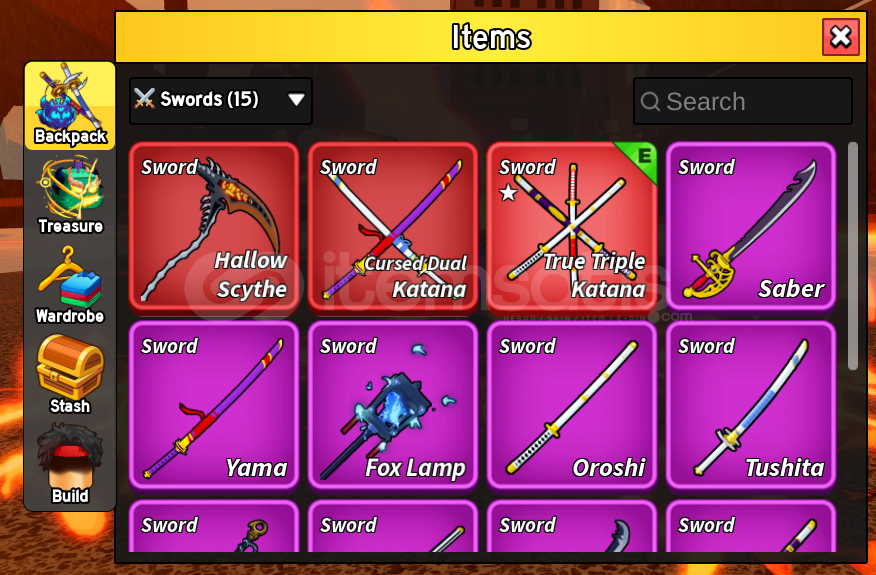The height and width of the screenshot is (575, 876).
Task: Open the Treasure section icon
Action: [70, 195]
